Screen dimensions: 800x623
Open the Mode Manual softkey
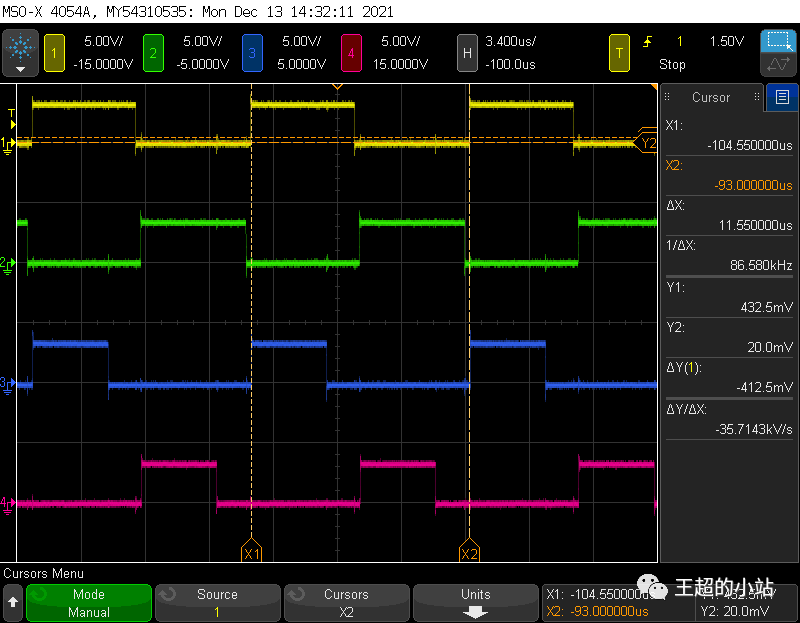coord(89,603)
